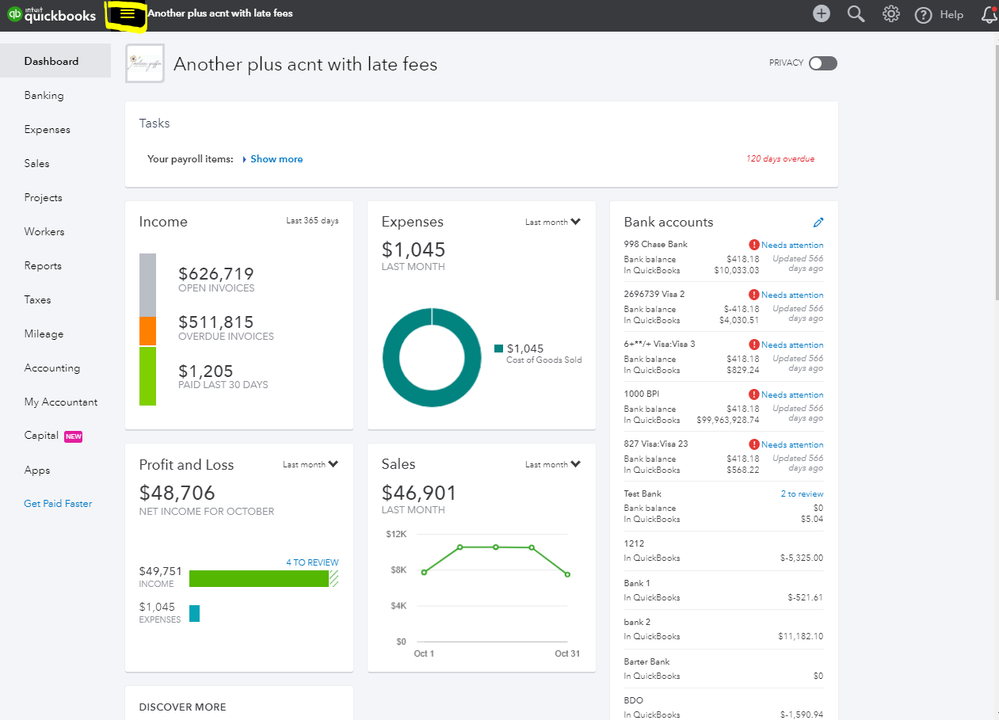Toggle the Privacy switch
Viewport: 999px width, 720px height.
click(823, 63)
